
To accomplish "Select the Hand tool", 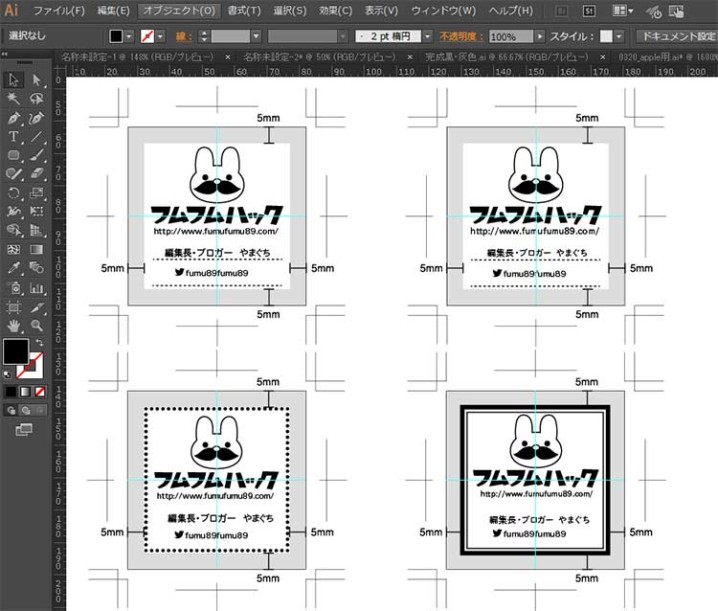I will pyautogui.click(x=14, y=326).
